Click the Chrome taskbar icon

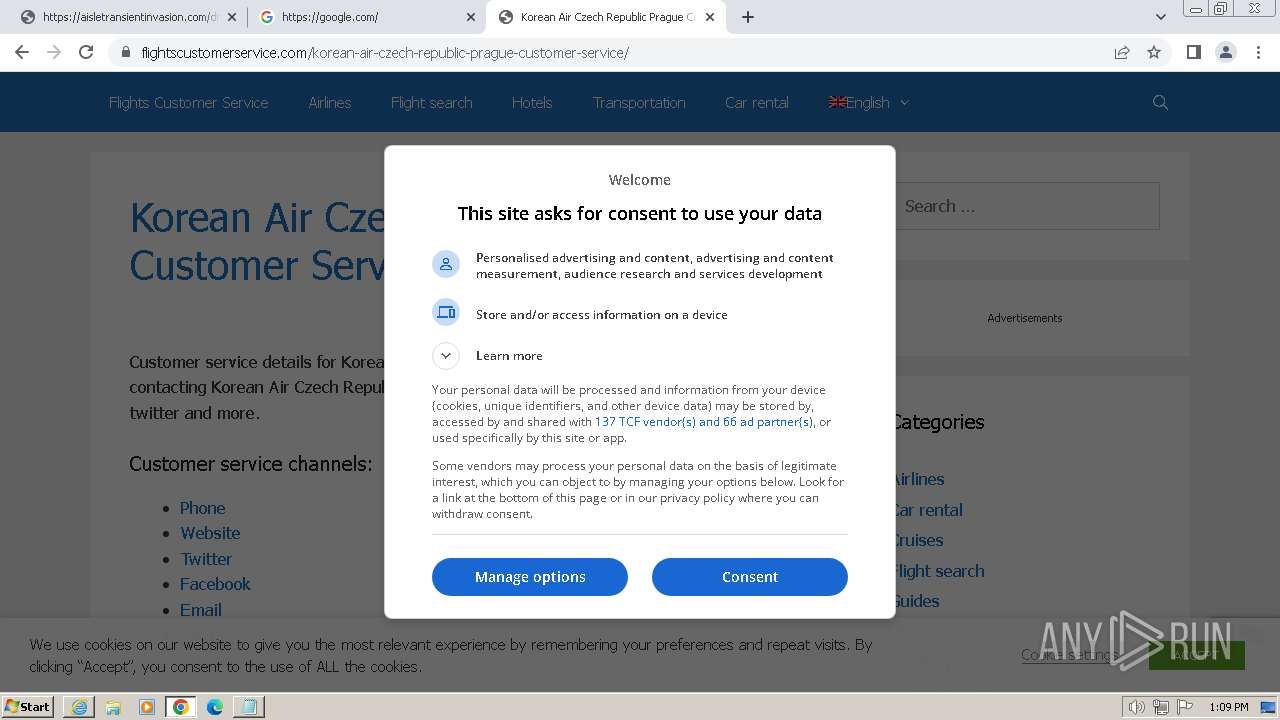pyautogui.click(x=181, y=707)
